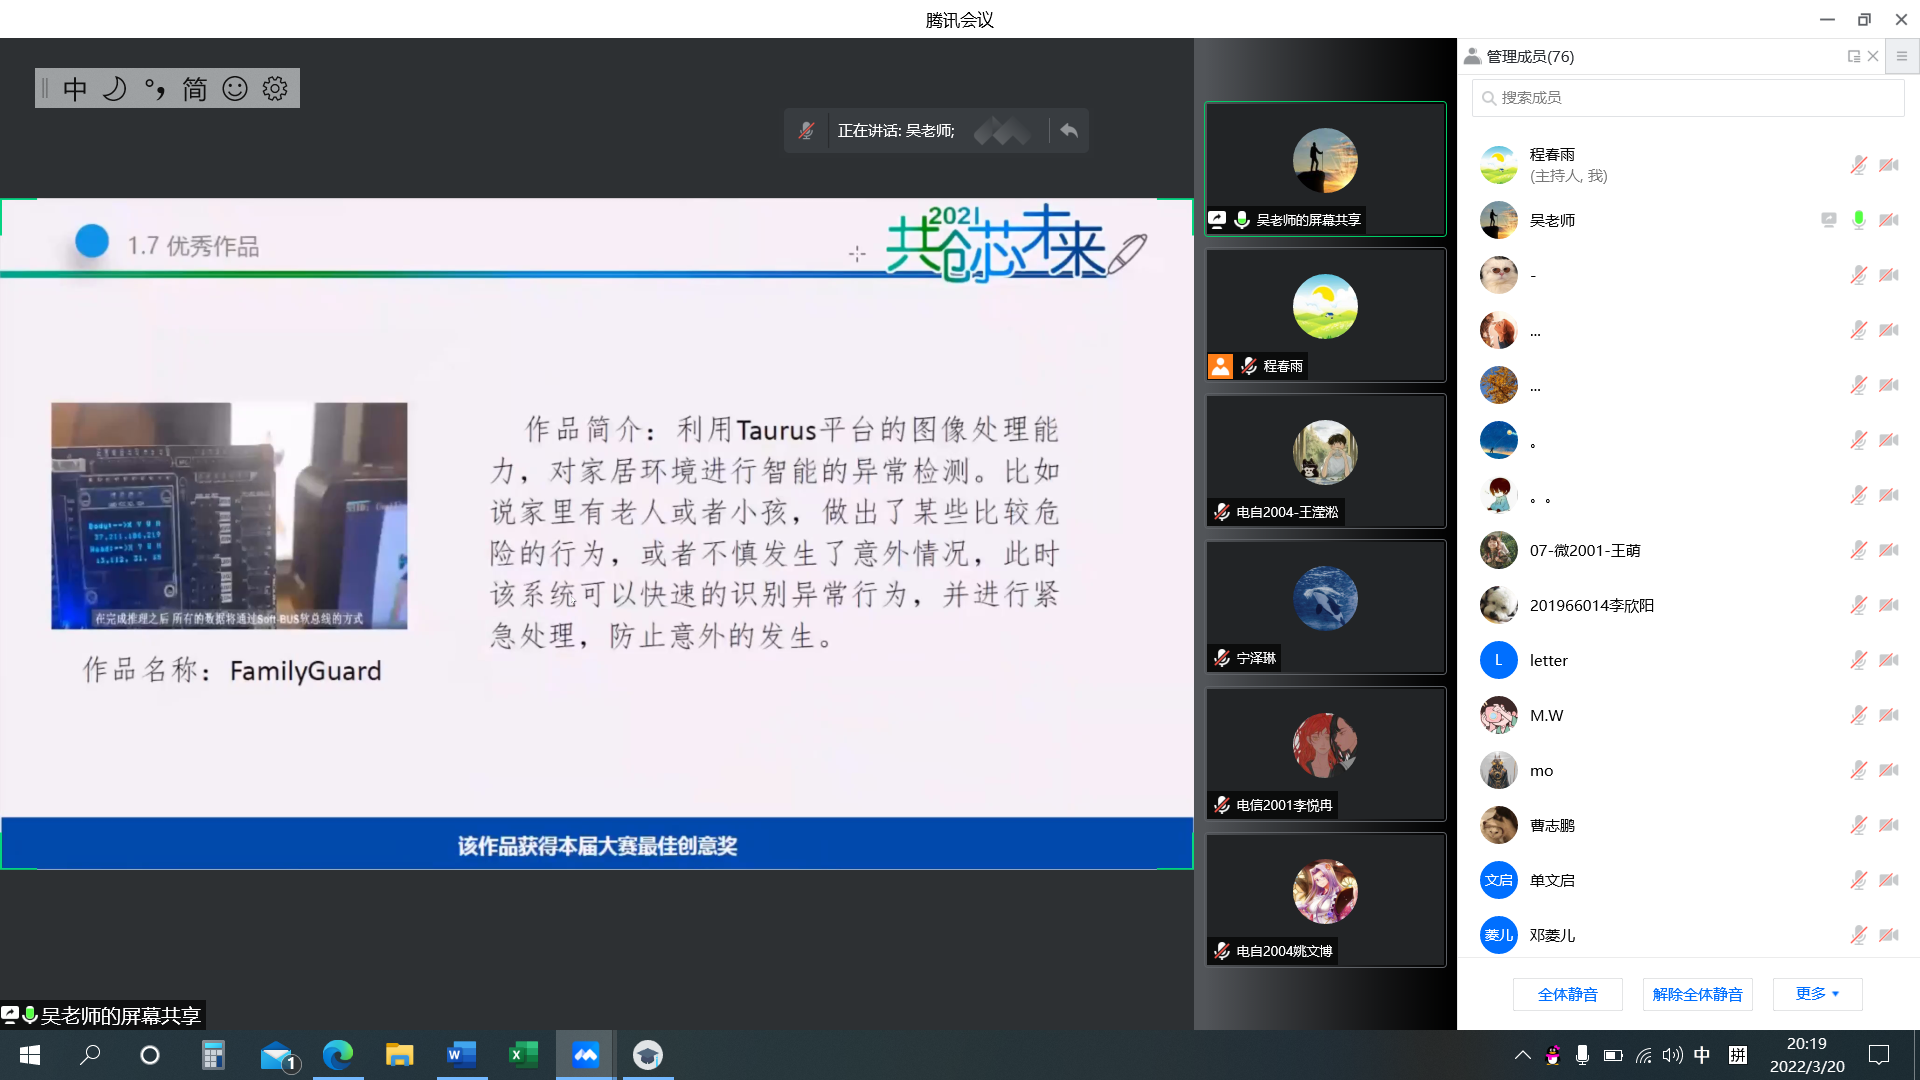Screen dimensions: 1920x1080
Task: Click 吴老师's screen sharing icon in member list
Action: tap(1828, 220)
